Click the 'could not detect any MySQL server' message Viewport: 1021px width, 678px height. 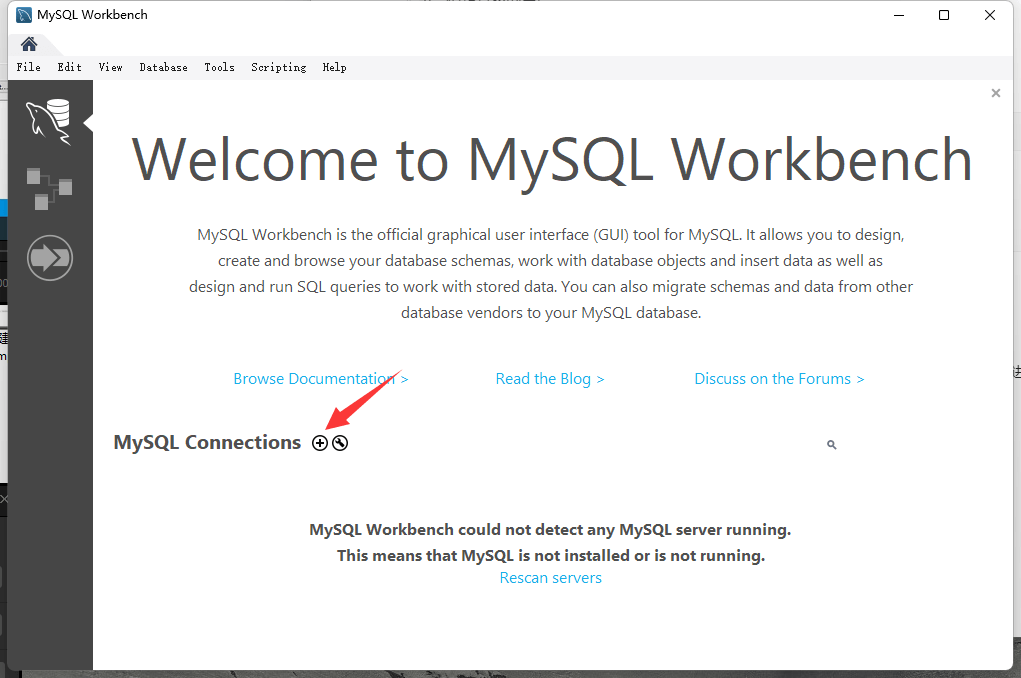click(550, 530)
